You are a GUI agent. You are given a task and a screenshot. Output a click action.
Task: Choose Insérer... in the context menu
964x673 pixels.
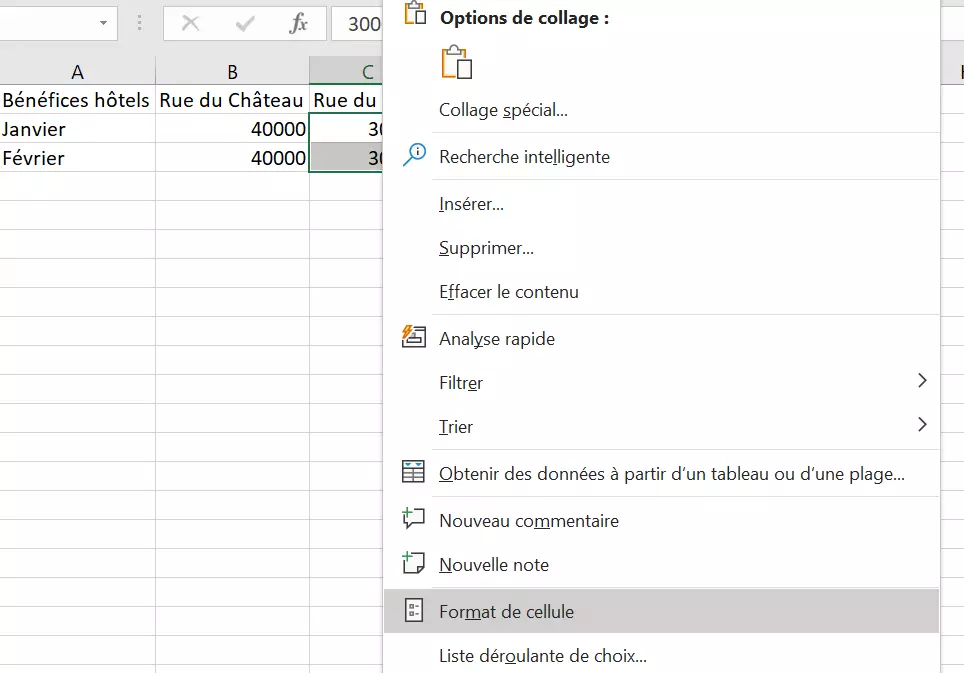(661, 204)
